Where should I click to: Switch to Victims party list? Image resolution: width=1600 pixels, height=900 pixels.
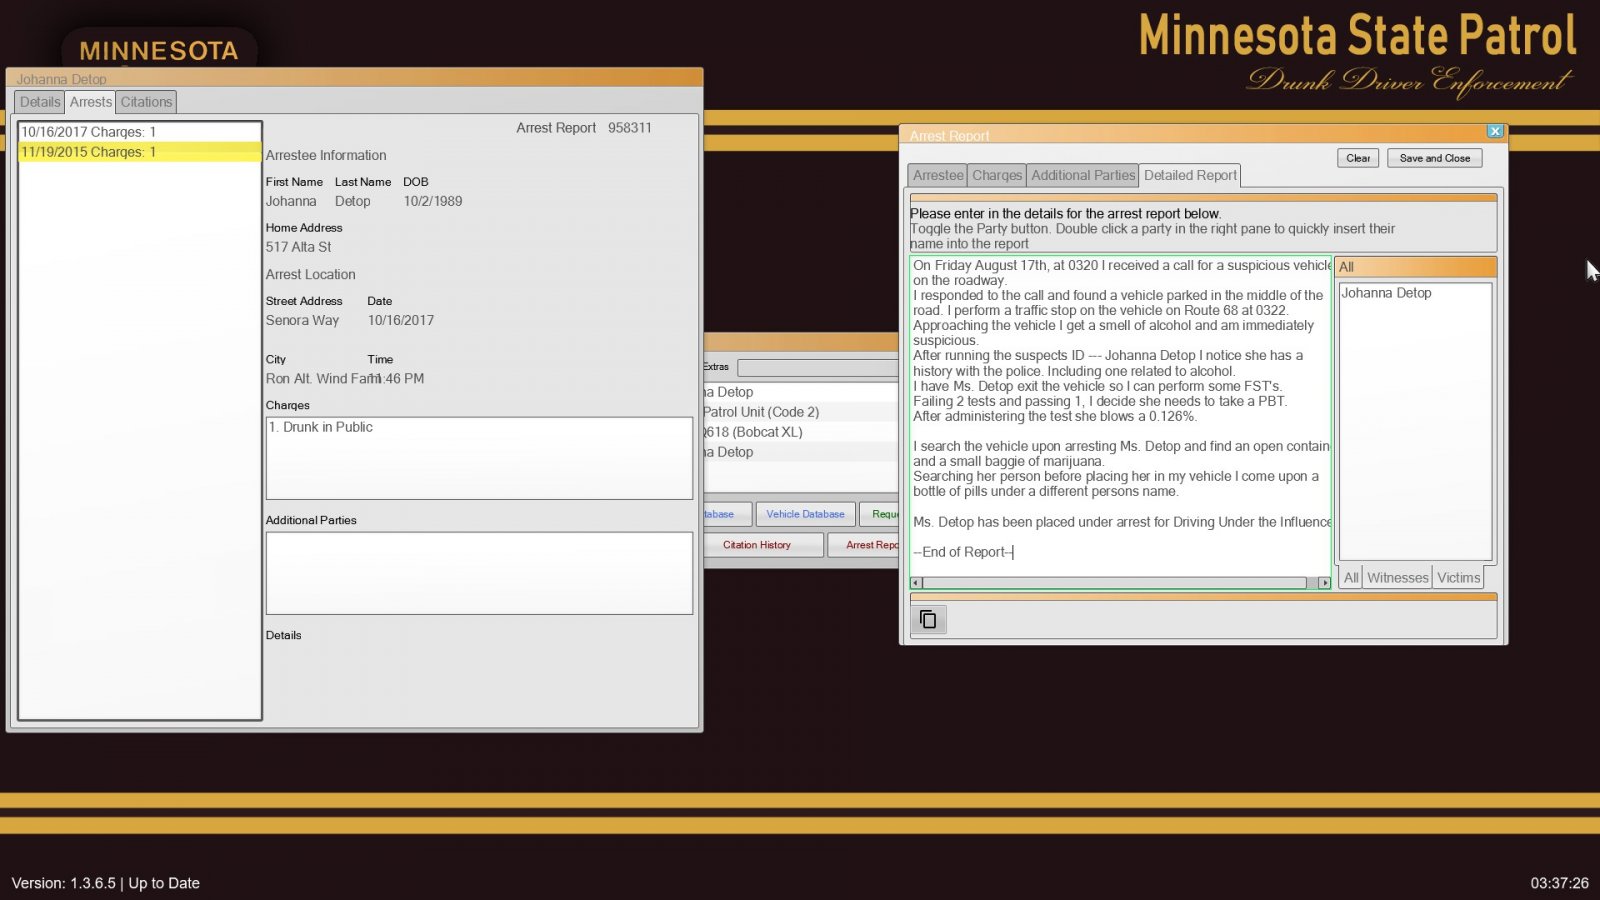(1458, 578)
